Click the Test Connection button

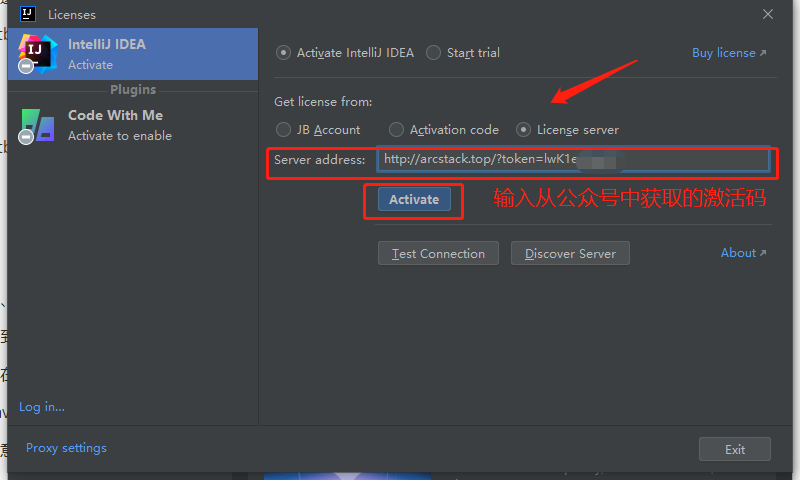pos(438,254)
